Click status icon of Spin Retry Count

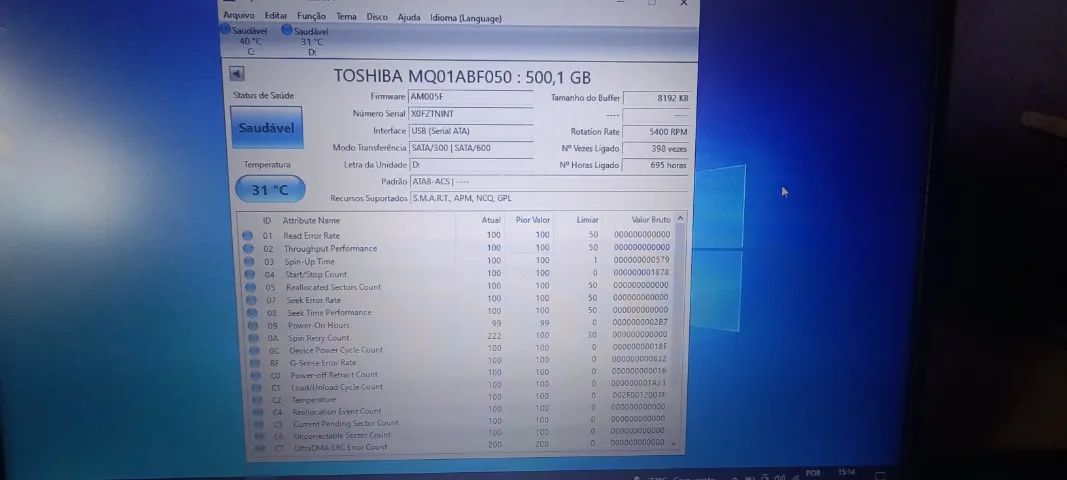[253, 338]
